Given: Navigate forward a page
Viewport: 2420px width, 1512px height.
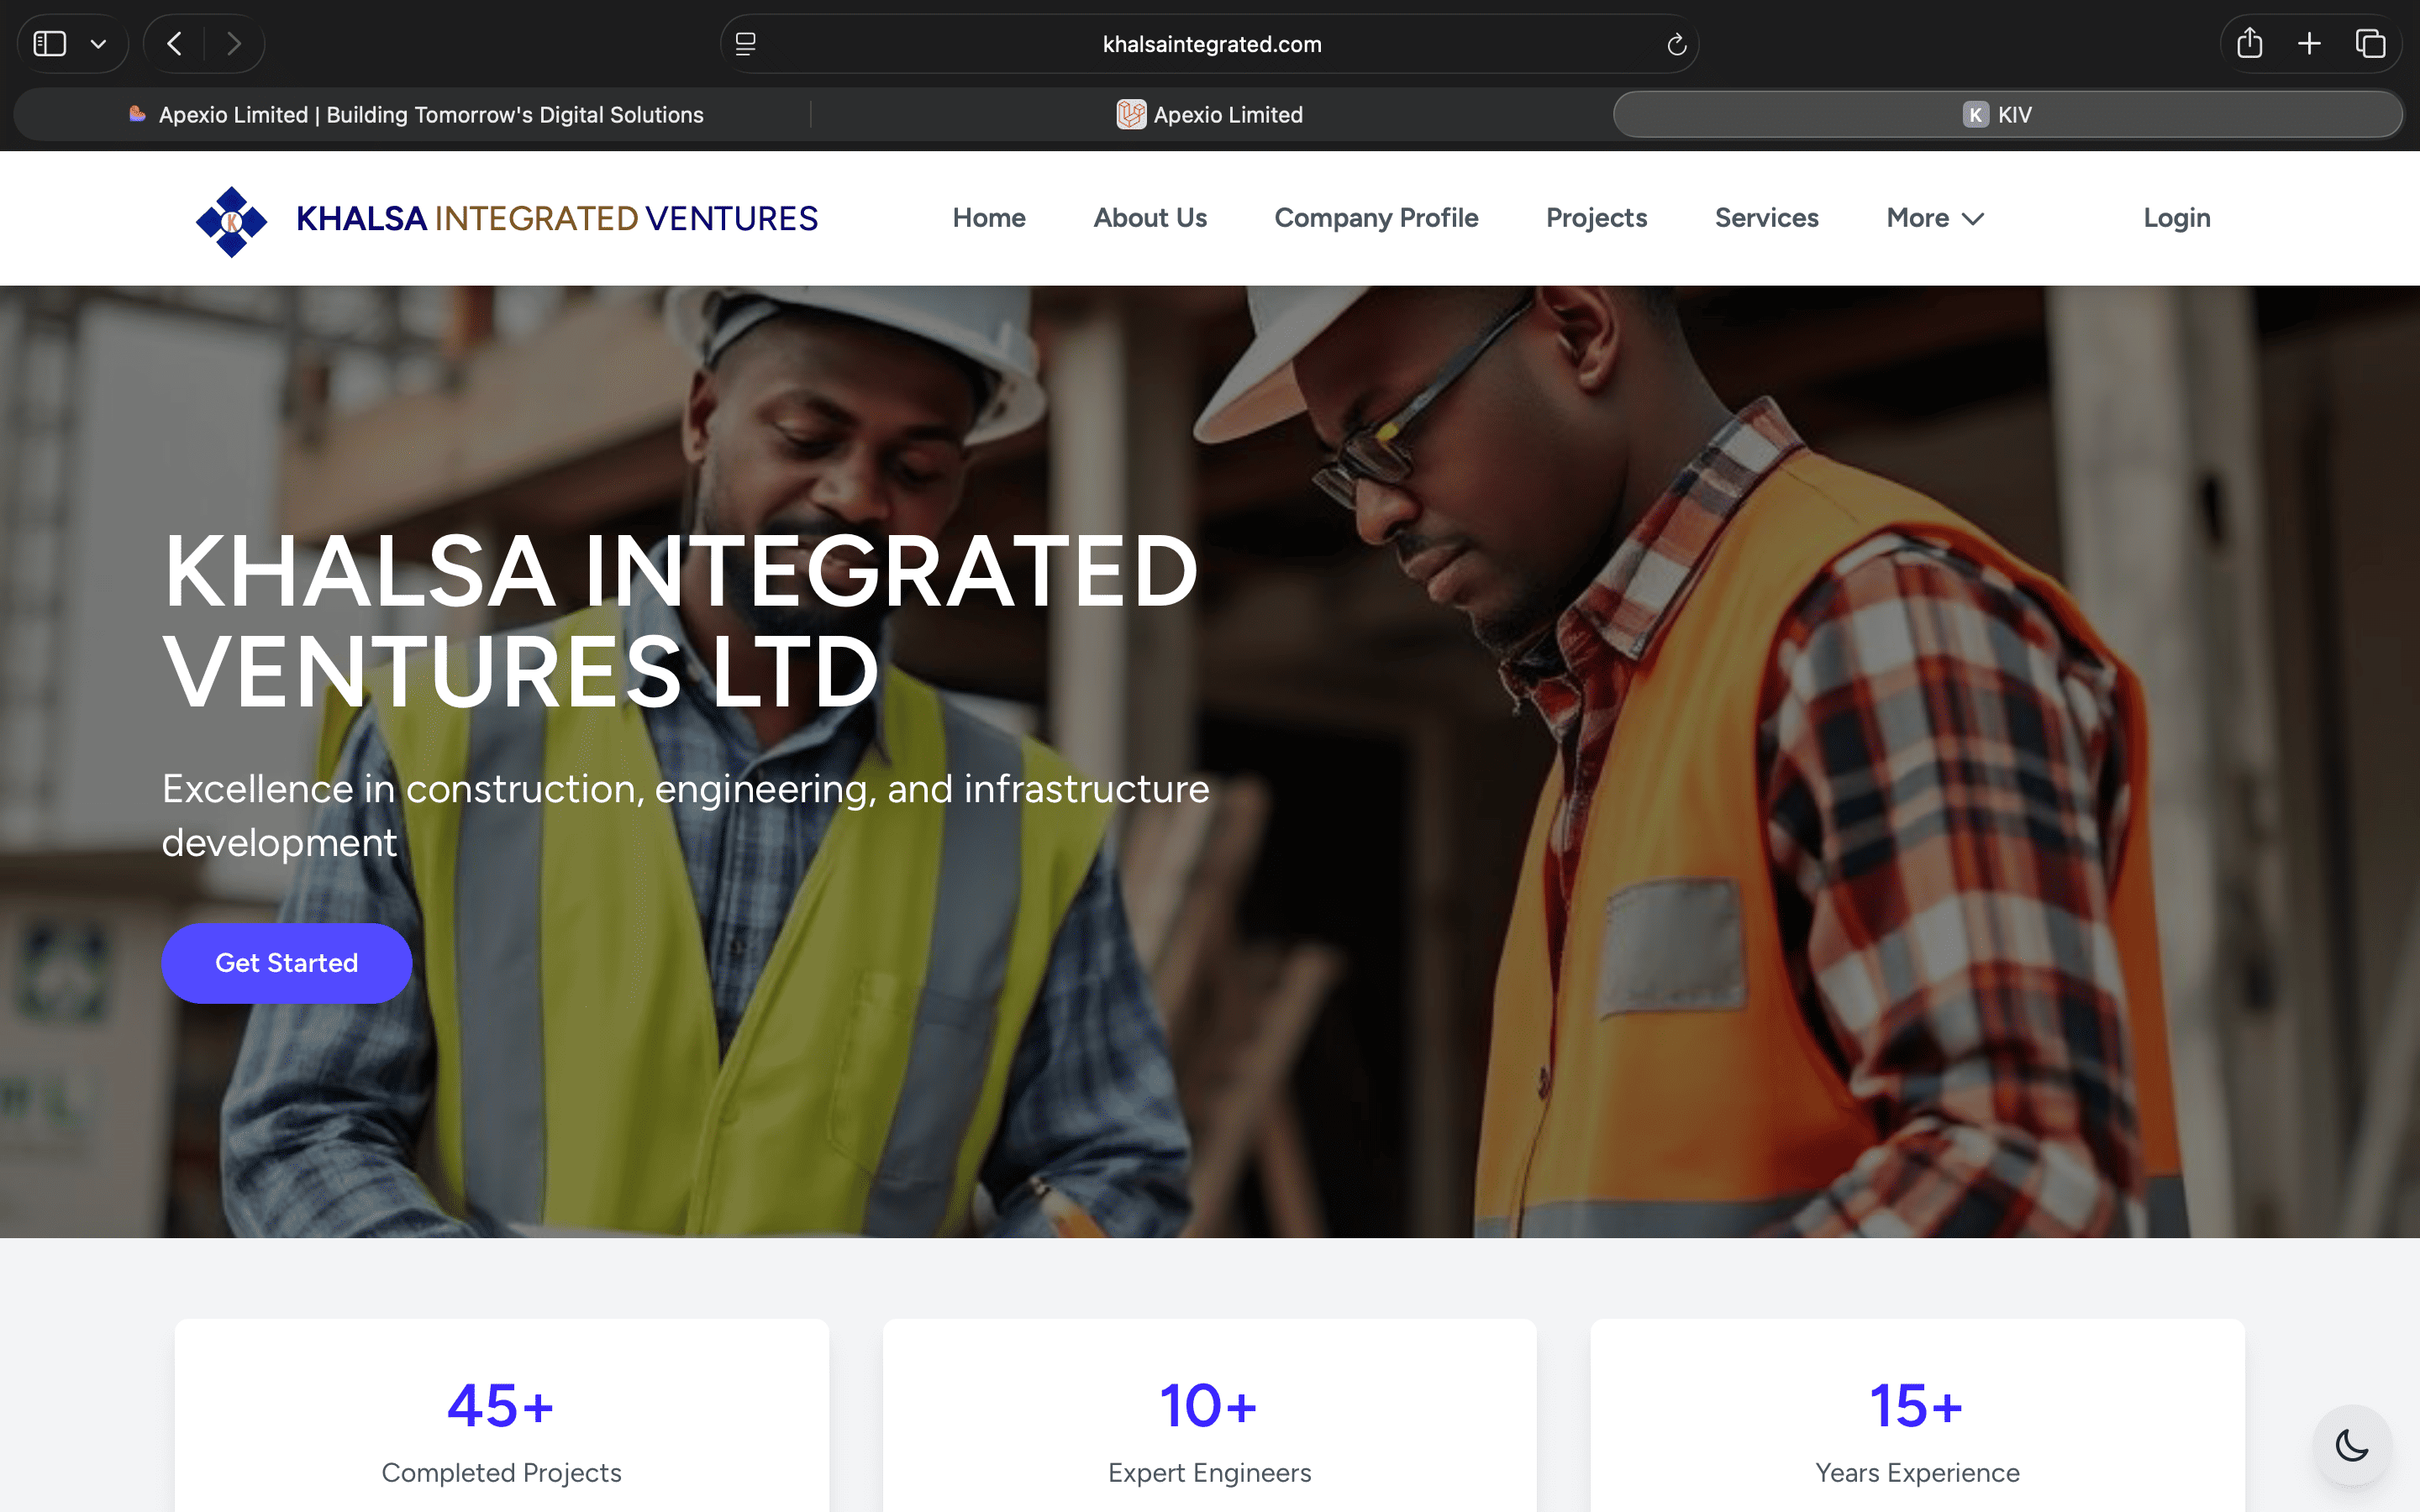Looking at the screenshot, I should pos(234,43).
